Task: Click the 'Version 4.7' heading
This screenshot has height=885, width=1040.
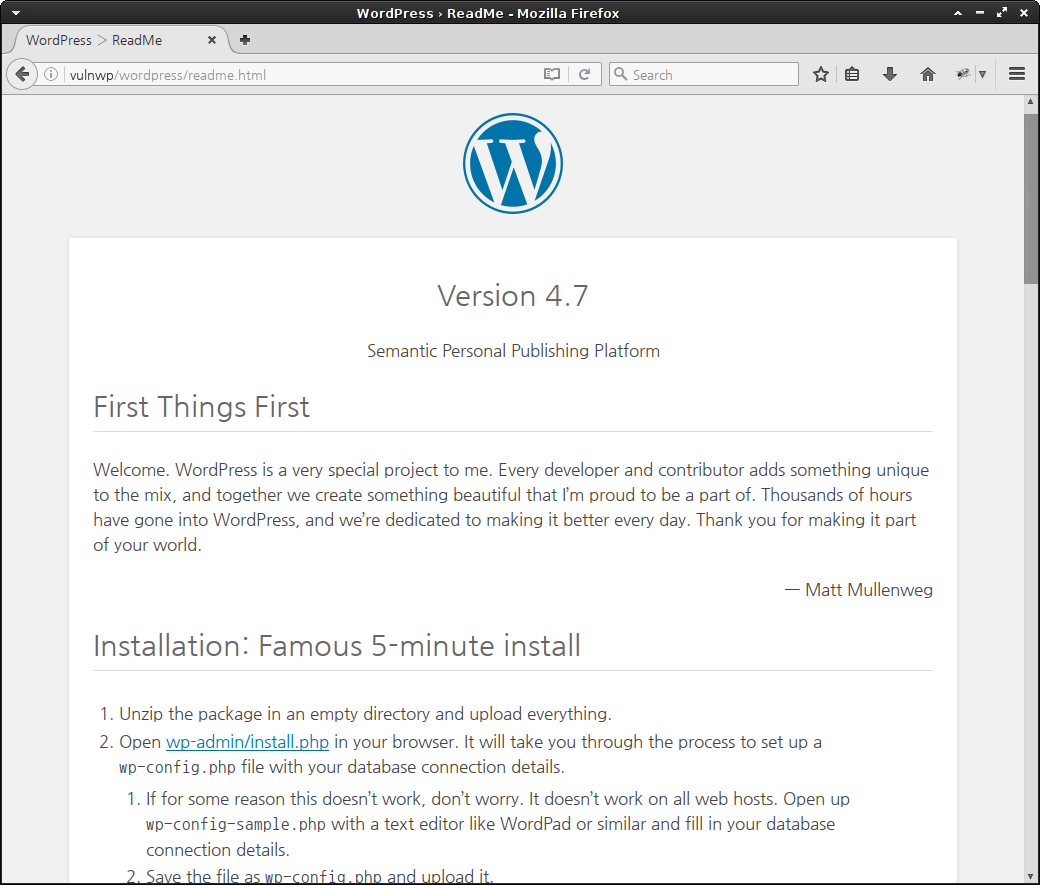Action: 513,296
